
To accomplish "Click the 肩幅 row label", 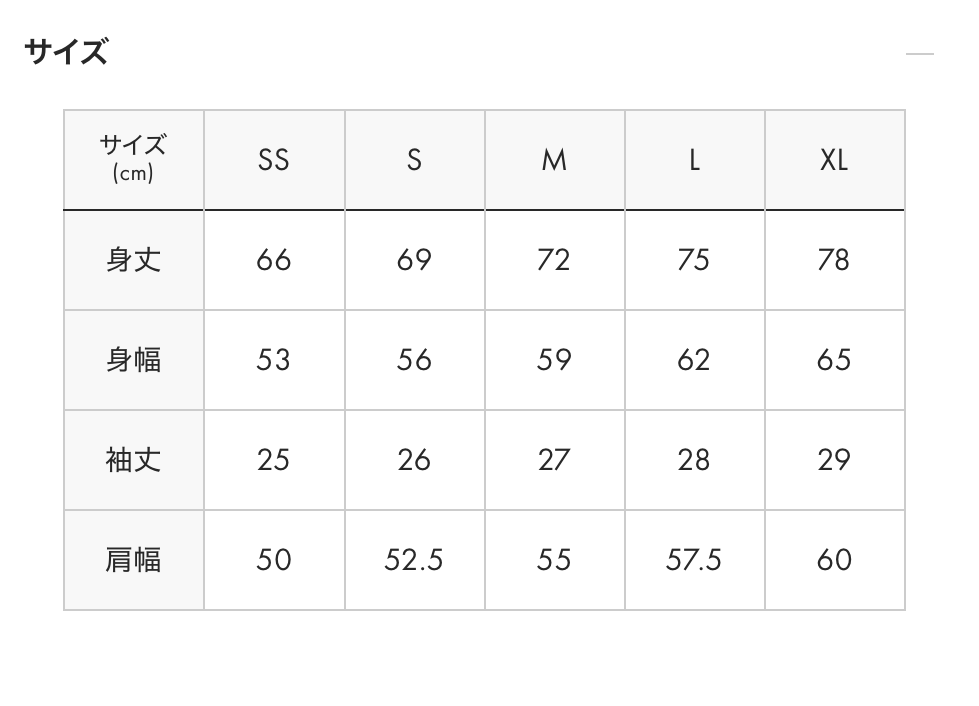I will [133, 560].
